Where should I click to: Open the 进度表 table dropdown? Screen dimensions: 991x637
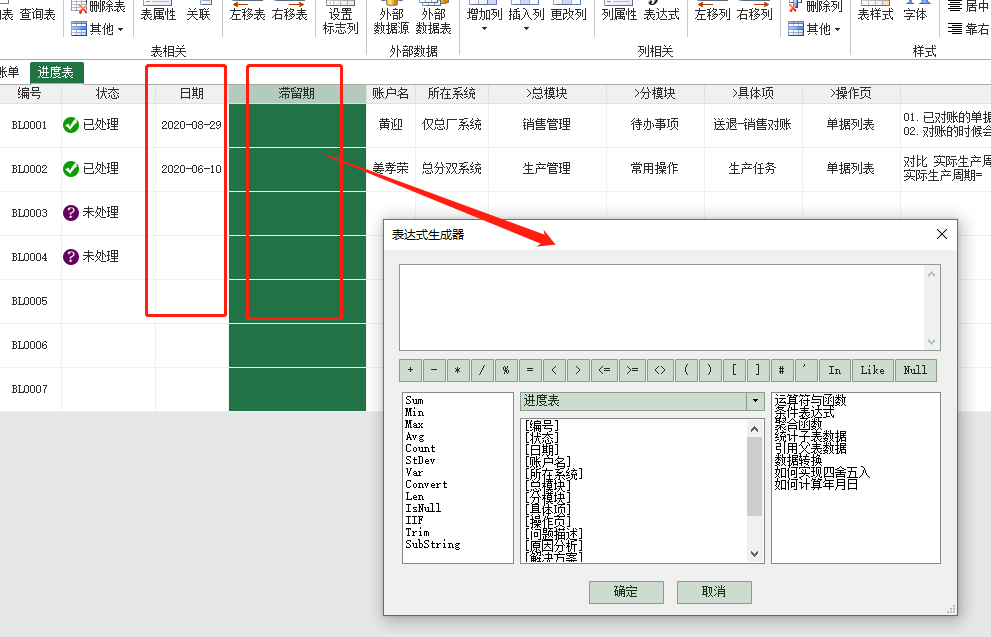pyautogui.click(x=755, y=401)
